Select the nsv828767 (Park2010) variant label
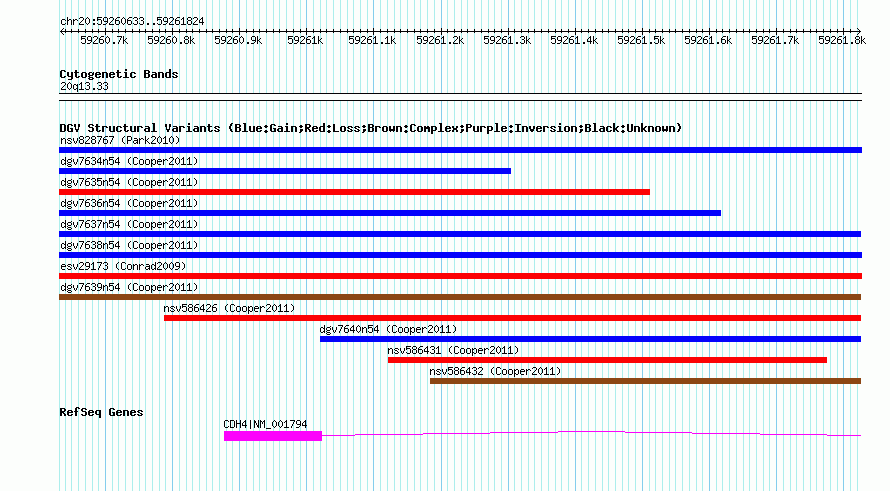Image resolution: width=890 pixels, height=491 pixels. coord(120,140)
